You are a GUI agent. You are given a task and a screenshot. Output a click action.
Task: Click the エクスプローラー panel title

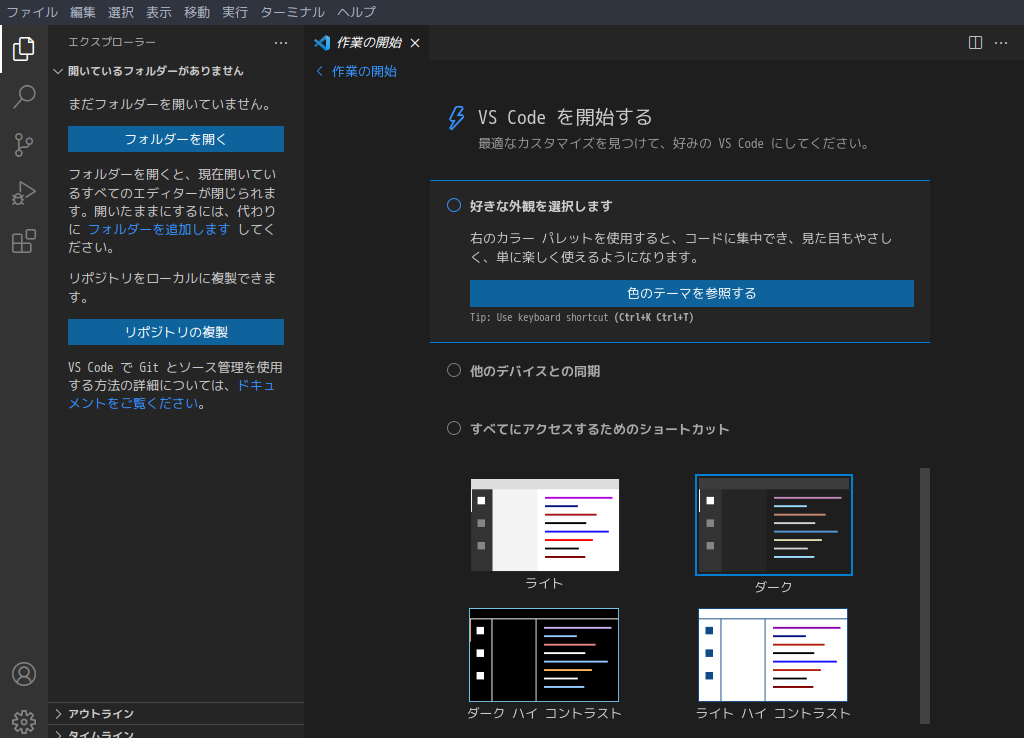[x=112, y=42]
